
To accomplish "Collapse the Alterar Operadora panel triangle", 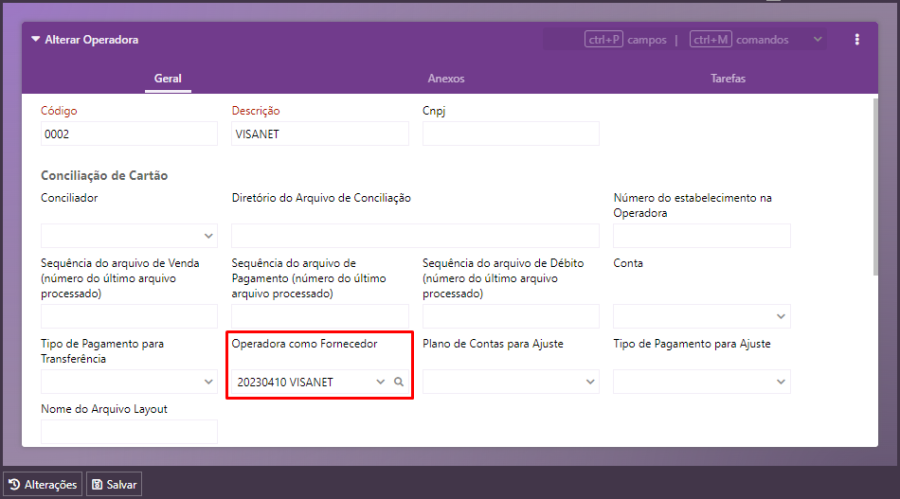I will coord(36,39).
